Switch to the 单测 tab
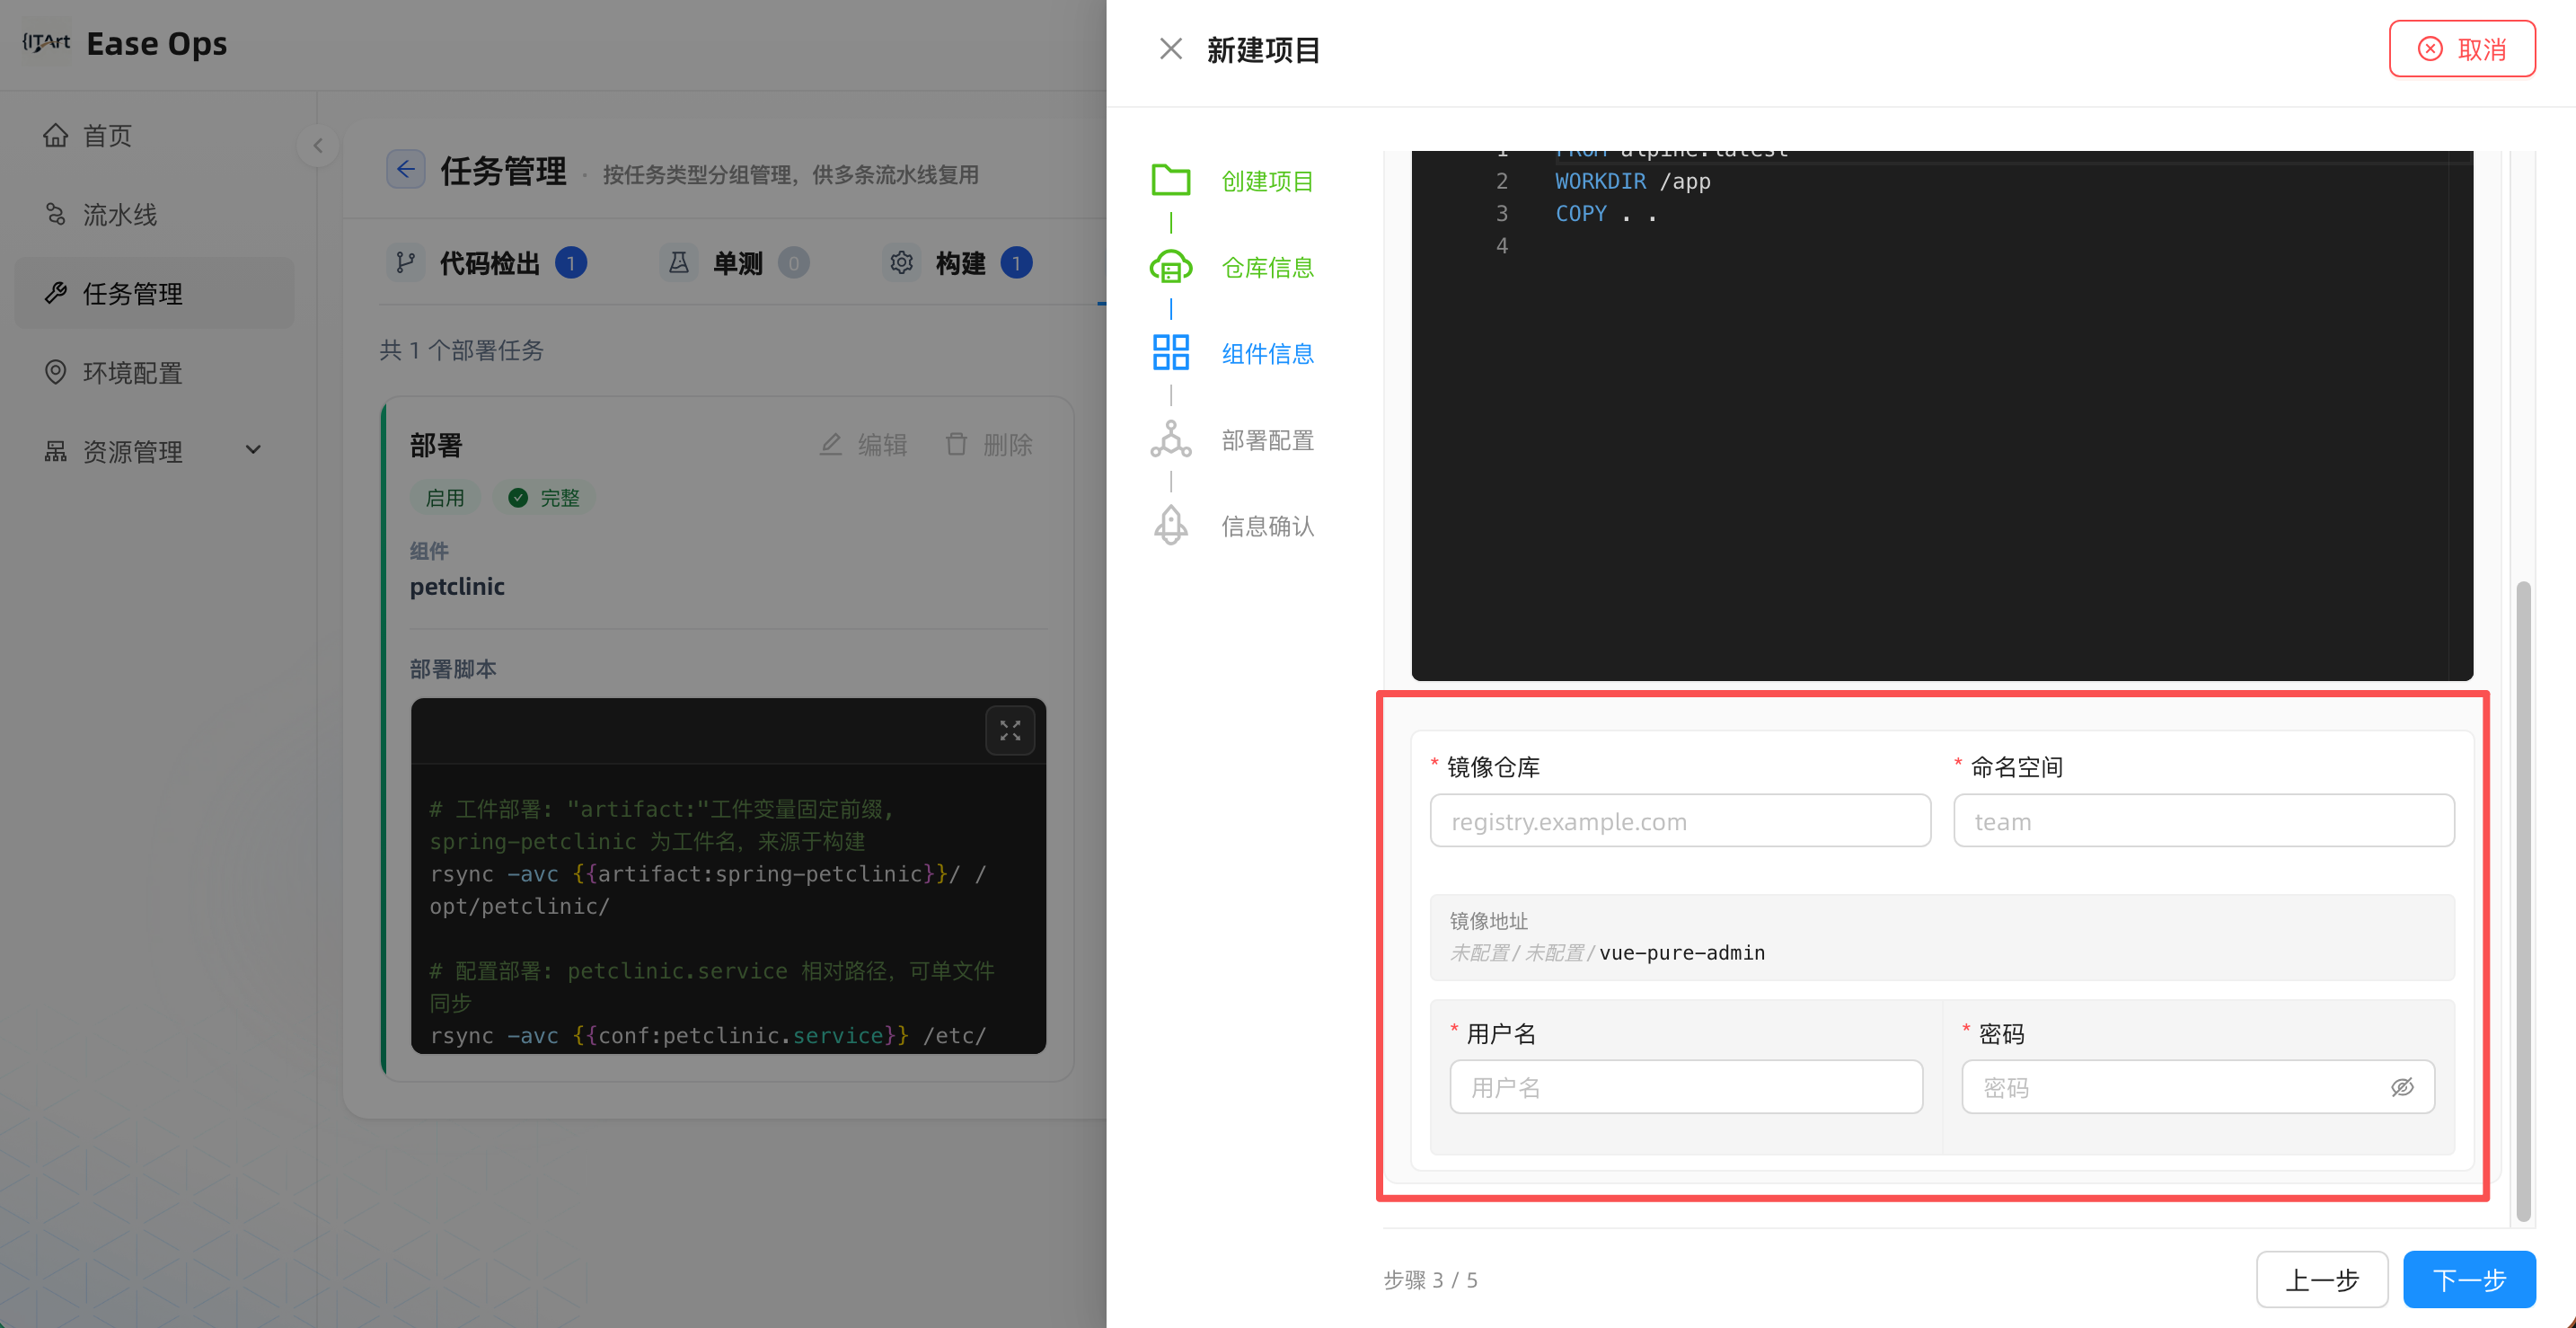 735,263
